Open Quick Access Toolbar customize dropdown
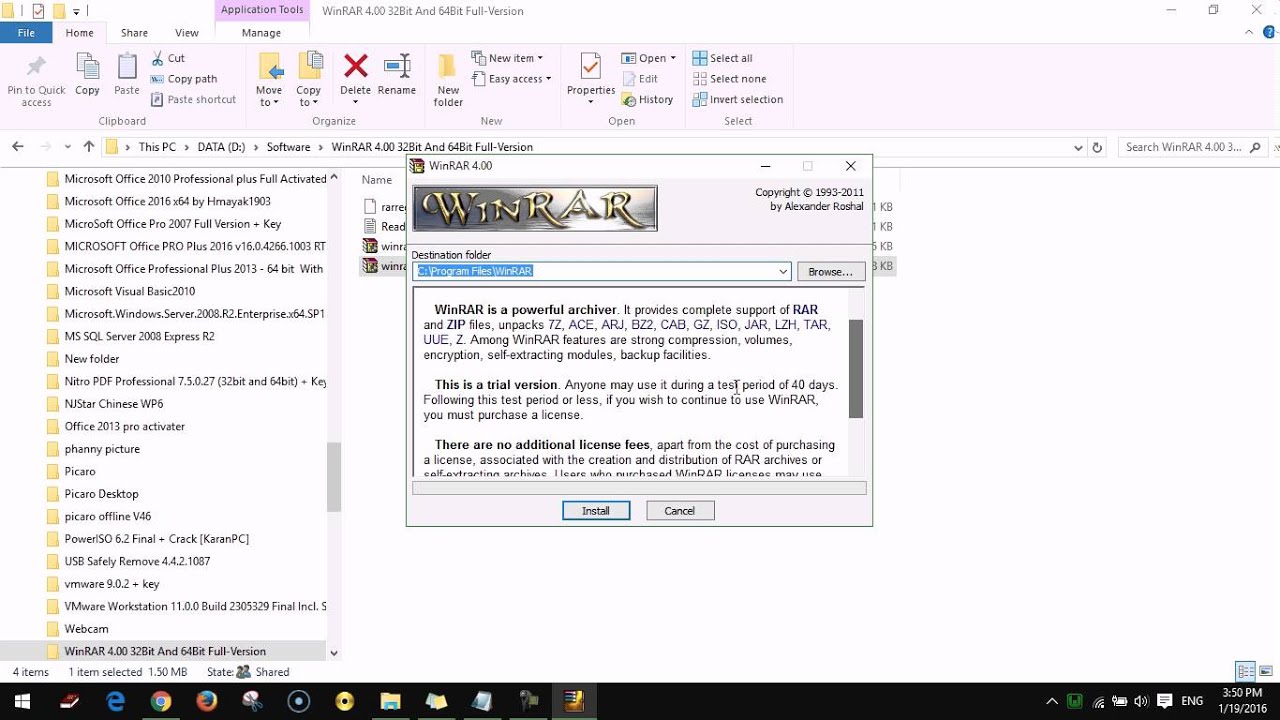Image resolution: width=1280 pixels, height=720 pixels. (76, 11)
